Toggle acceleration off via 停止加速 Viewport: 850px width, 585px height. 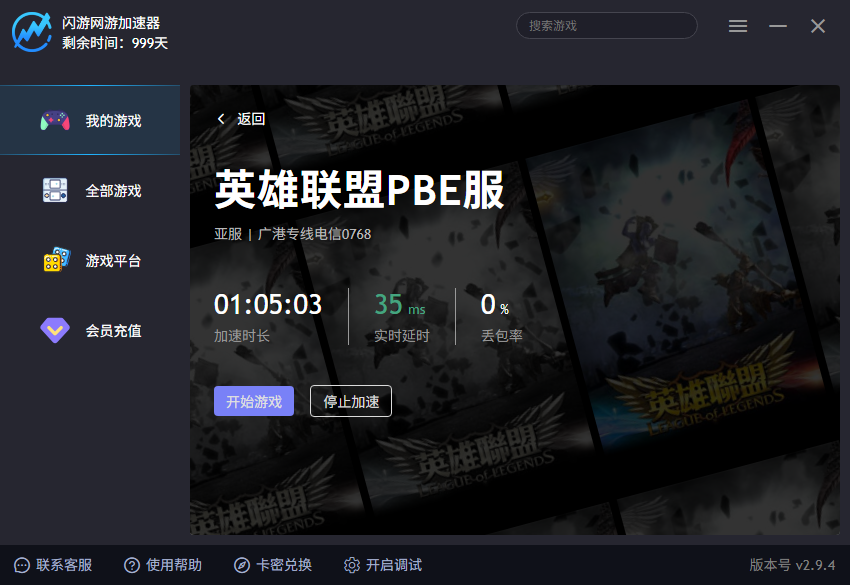tap(350, 401)
